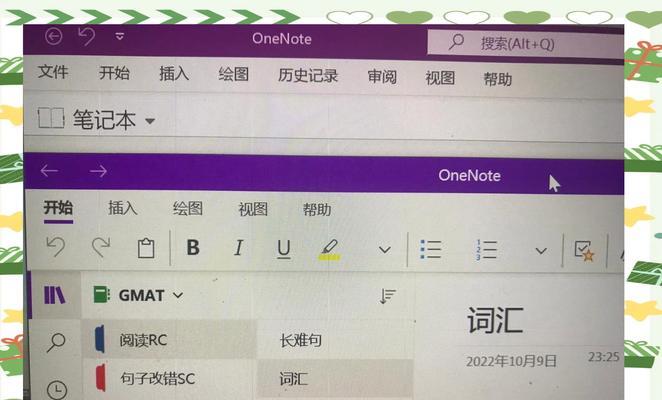Open the 开始 tab in upper OneNote ribbon
The width and height of the screenshot is (662, 400).
point(114,73)
